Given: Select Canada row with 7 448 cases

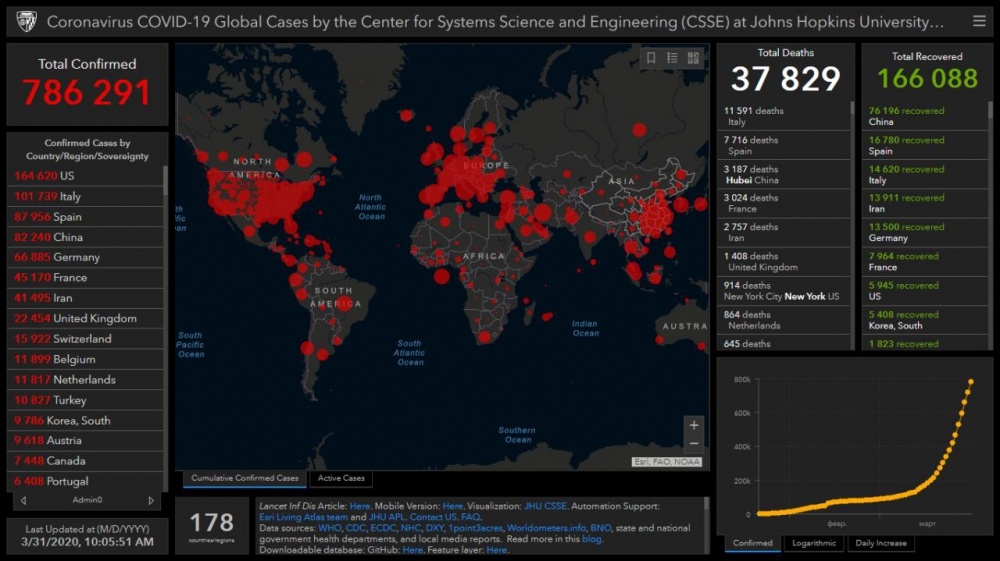Looking at the screenshot, I should (x=85, y=461).
